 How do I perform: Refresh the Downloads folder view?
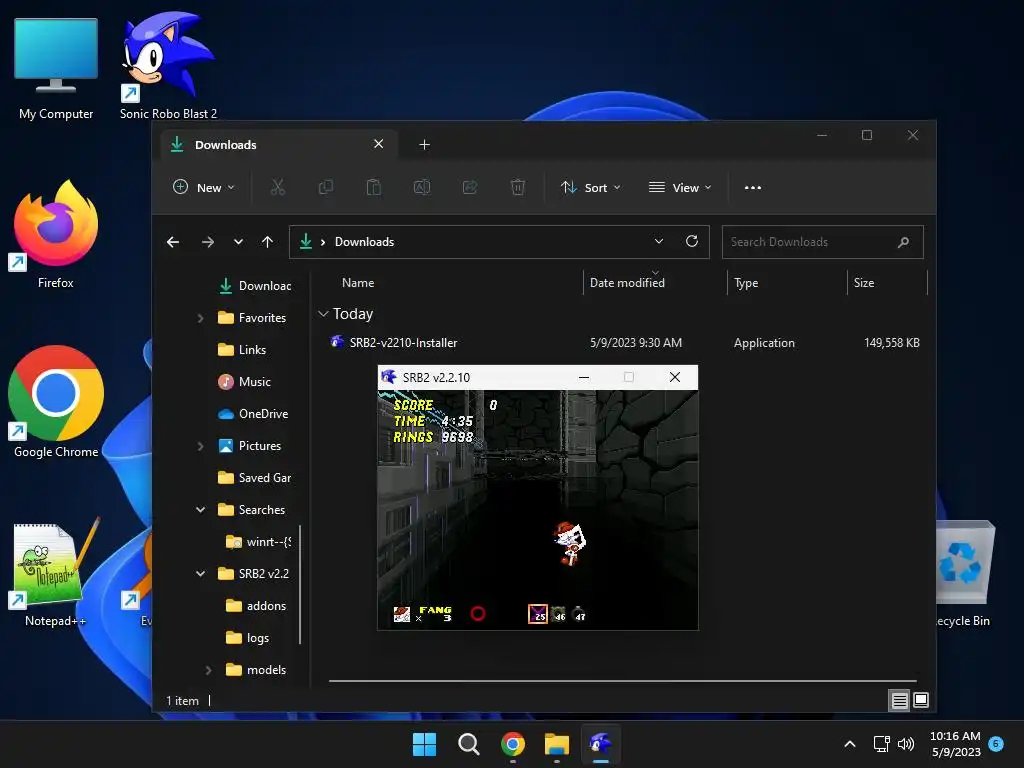[692, 242]
